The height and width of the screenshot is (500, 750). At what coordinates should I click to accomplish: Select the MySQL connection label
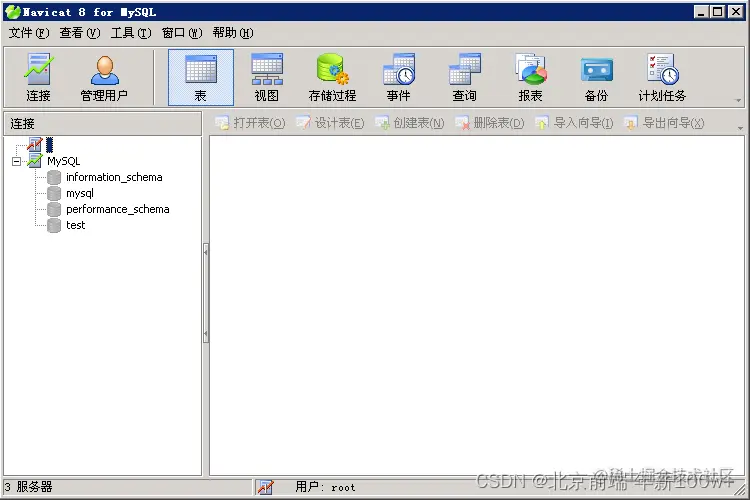click(64, 161)
